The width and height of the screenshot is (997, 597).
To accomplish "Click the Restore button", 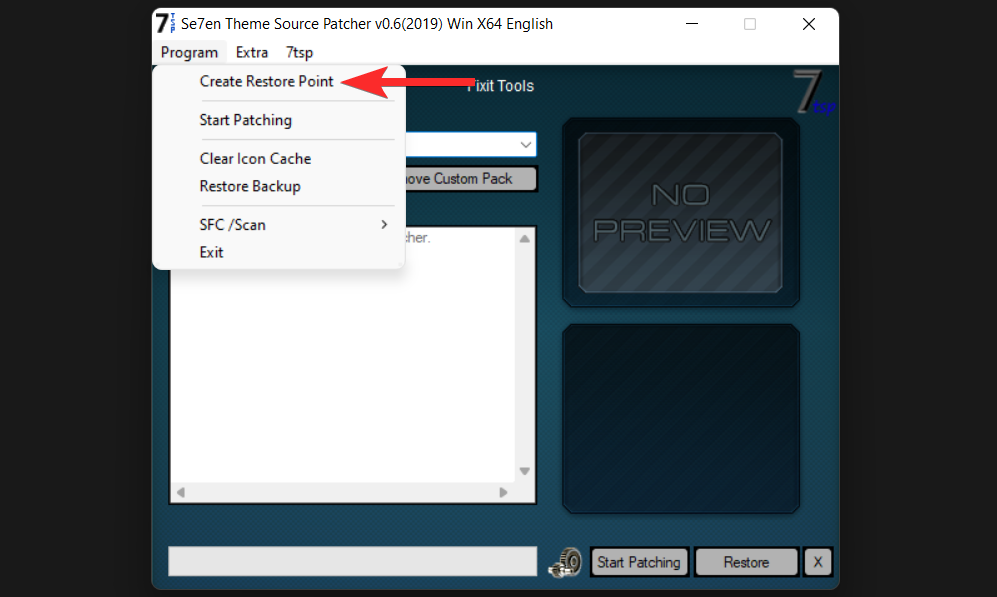I will pyautogui.click(x=746, y=562).
